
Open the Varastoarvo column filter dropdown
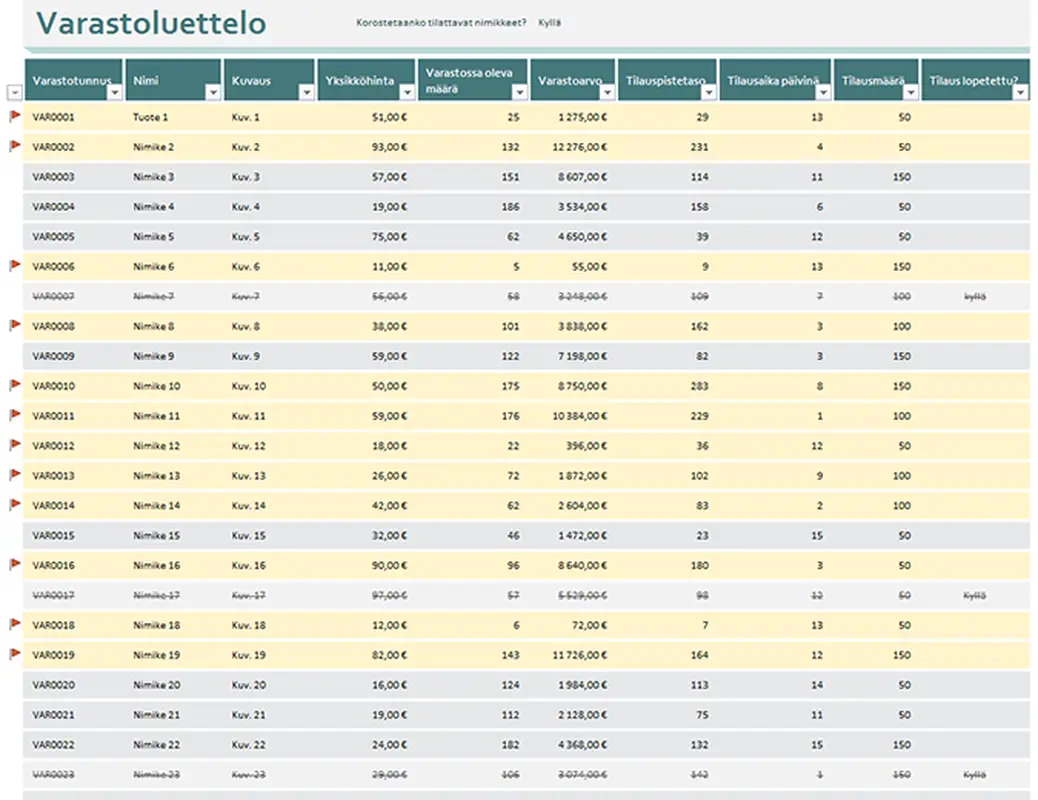[x=607, y=93]
